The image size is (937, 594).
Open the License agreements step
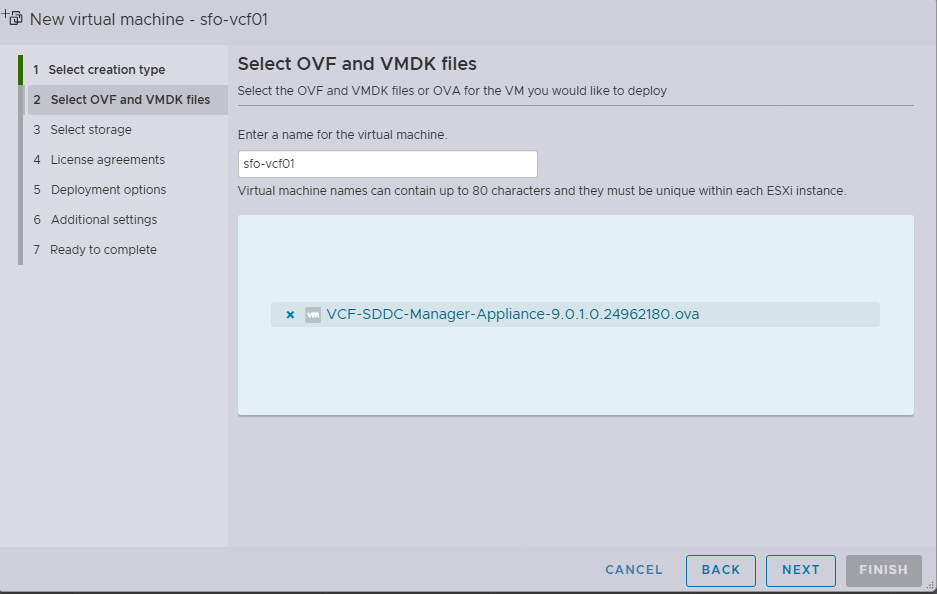[108, 160]
